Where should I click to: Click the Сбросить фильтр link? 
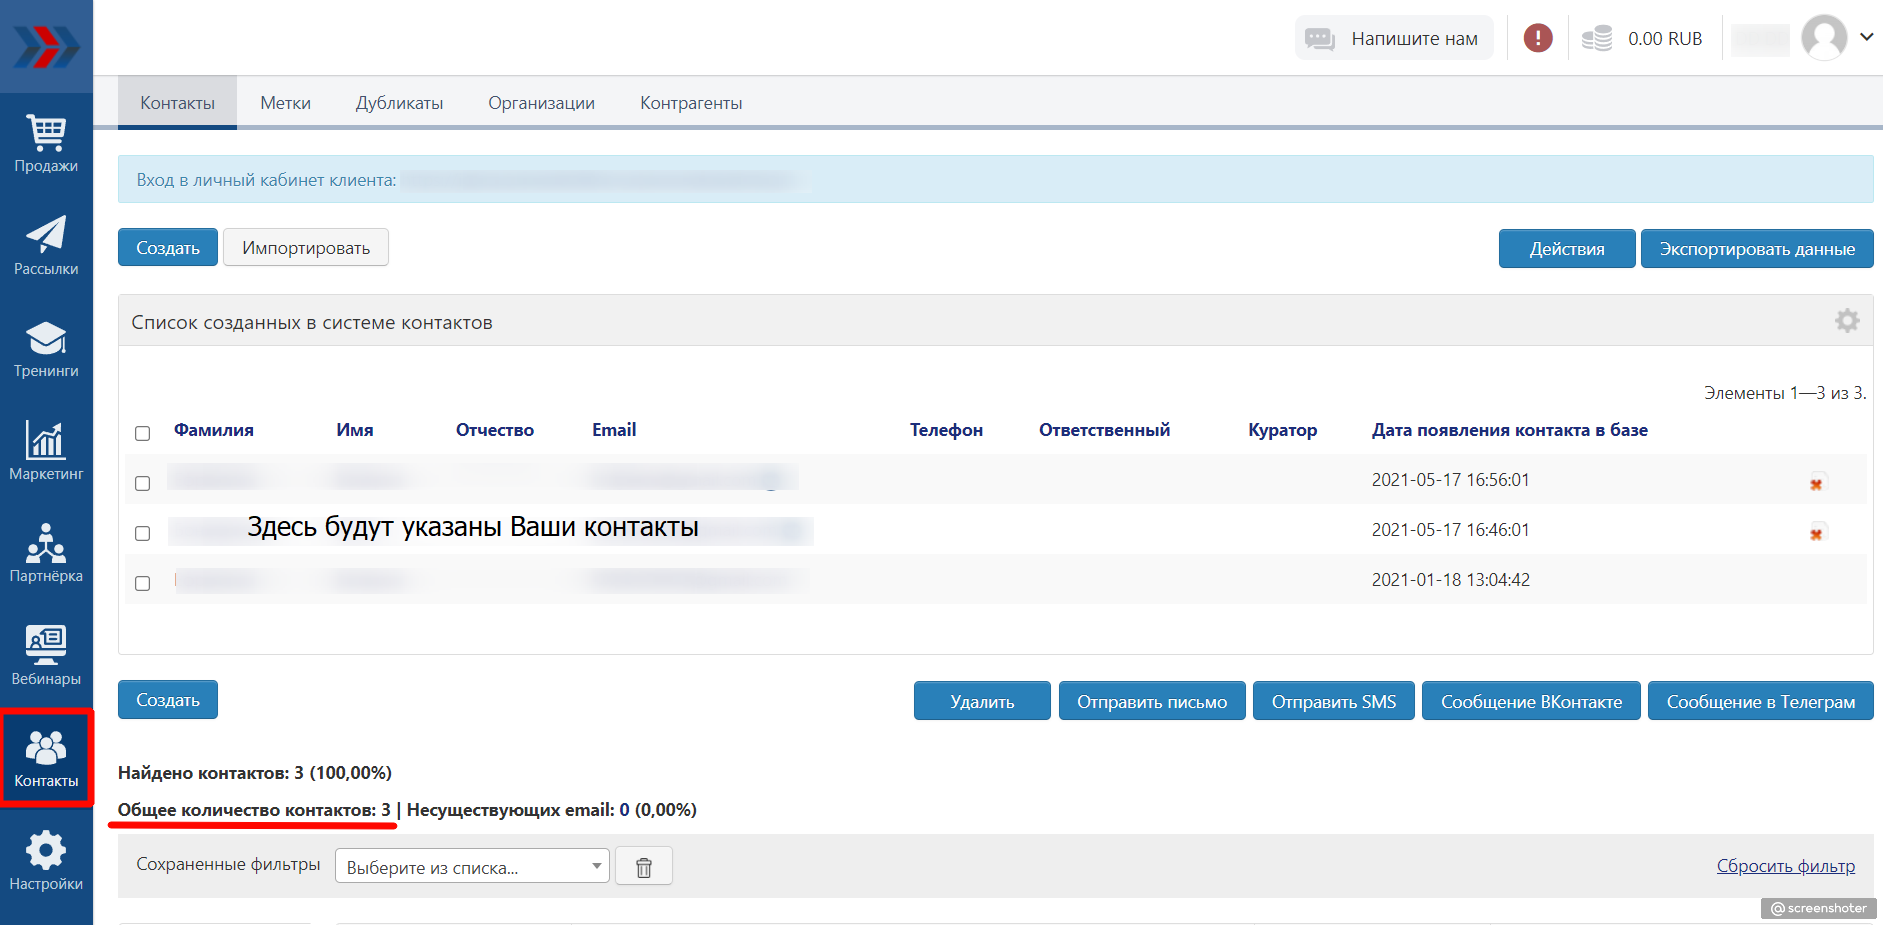coord(1785,866)
